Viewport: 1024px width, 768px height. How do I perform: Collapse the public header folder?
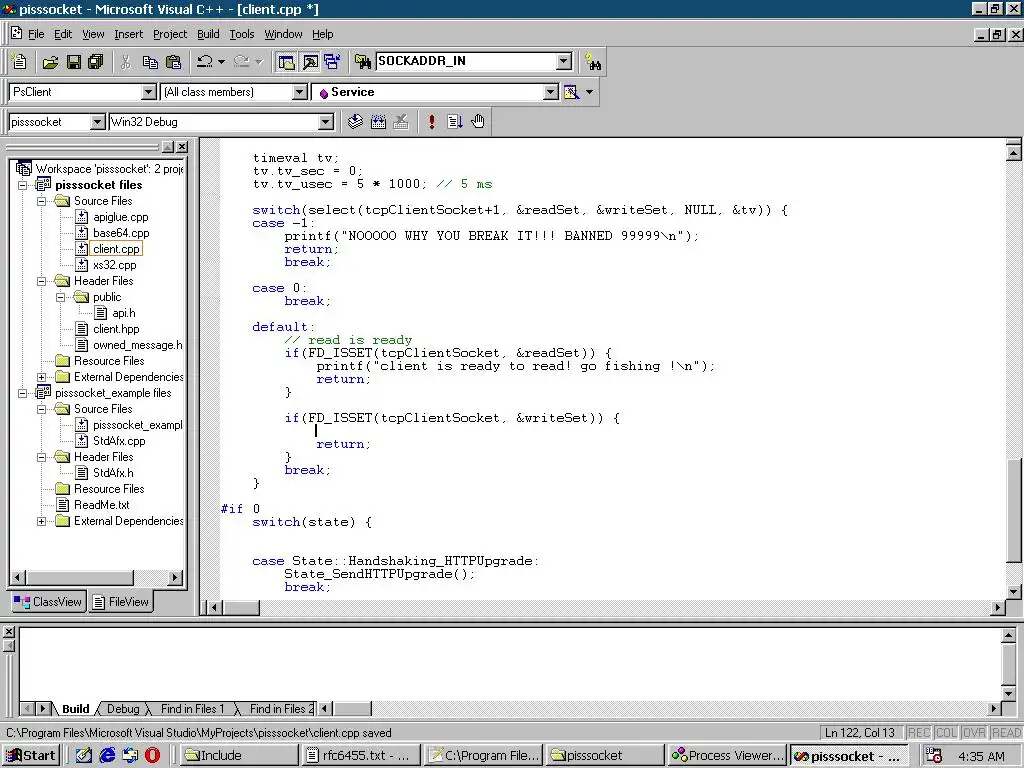(61, 297)
